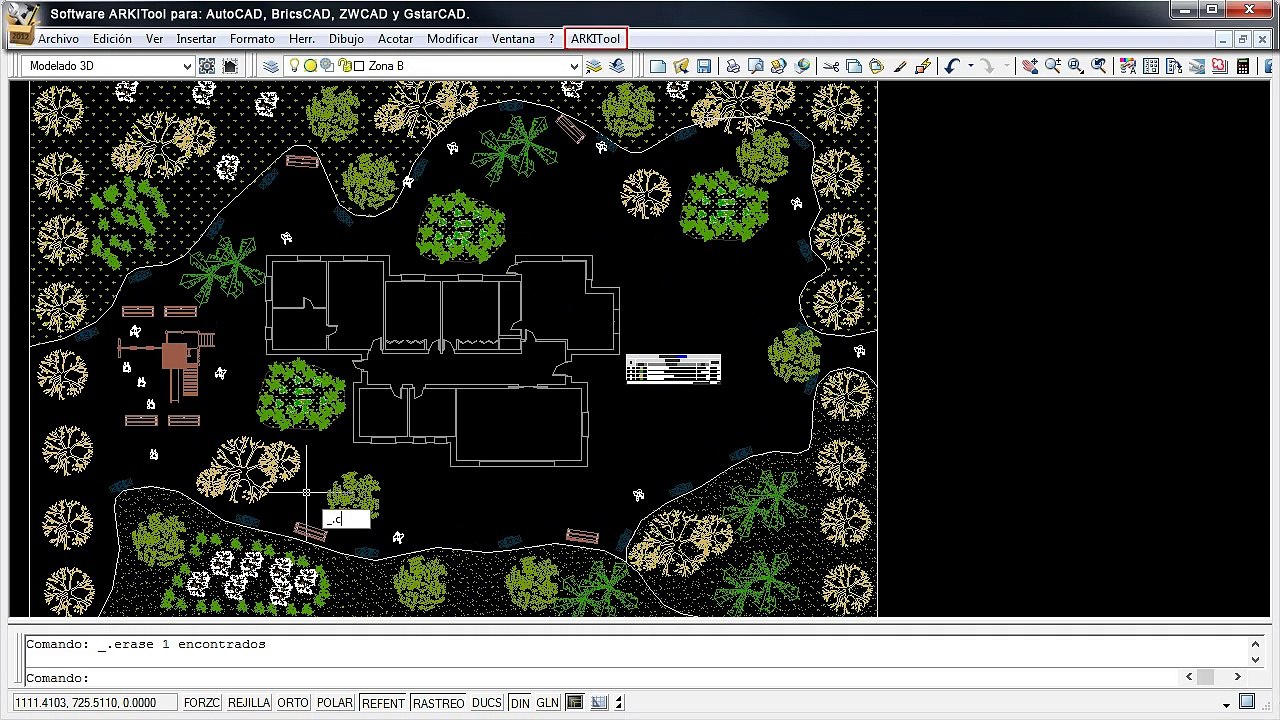1280x720 pixels.
Task: Create a new drawing with the New icon
Action: click(658, 66)
